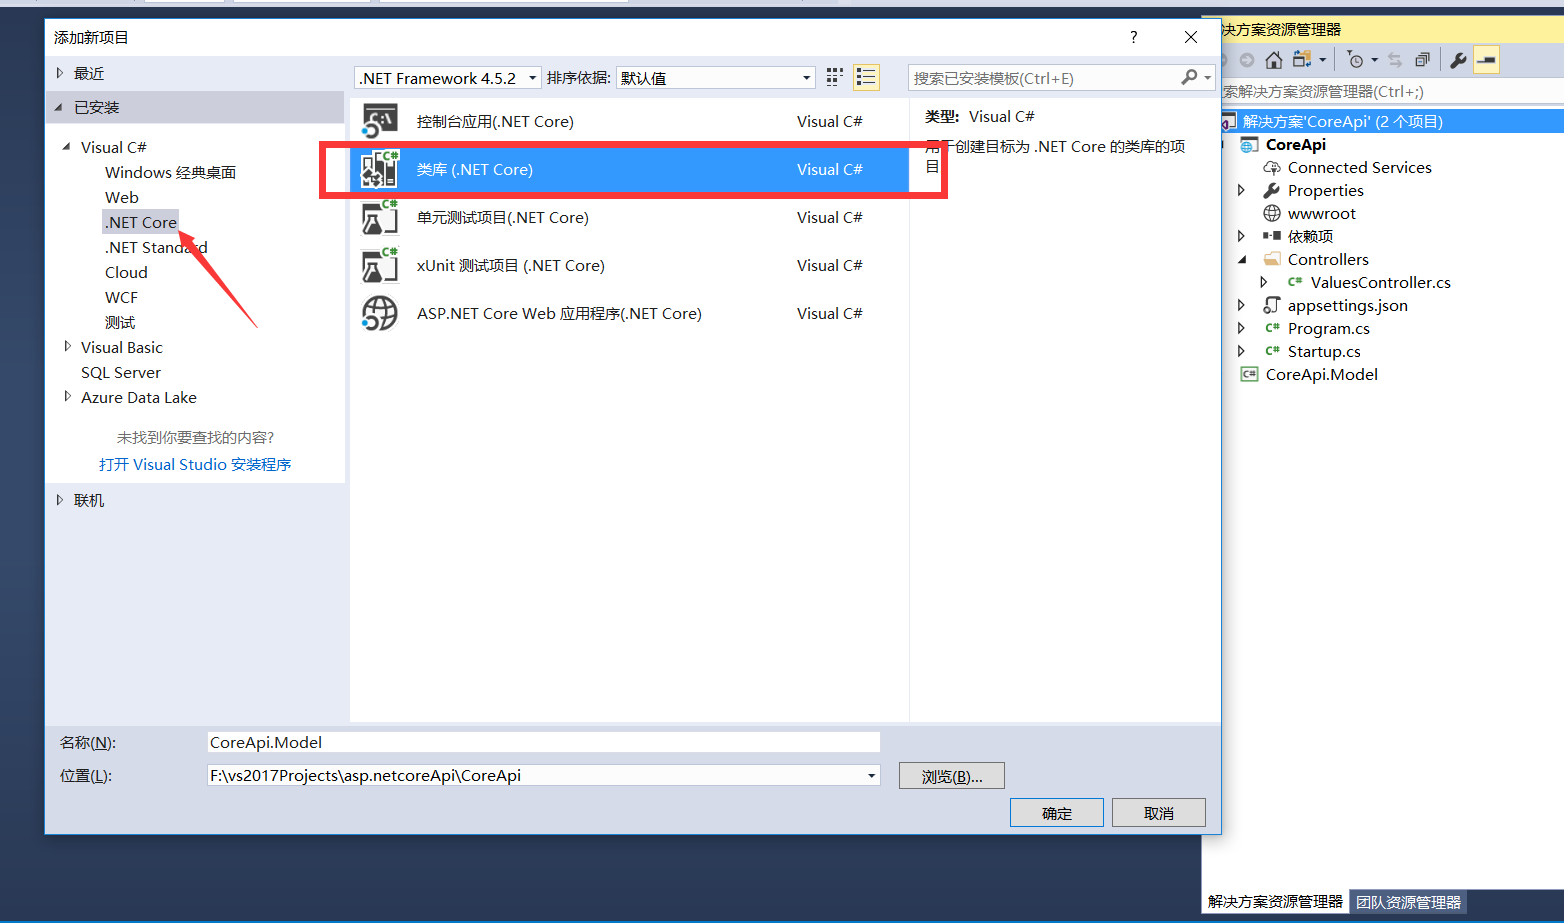The width and height of the screenshot is (1564, 923).
Task: Click Connected Services cloud icon
Action: click(1272, 168)
